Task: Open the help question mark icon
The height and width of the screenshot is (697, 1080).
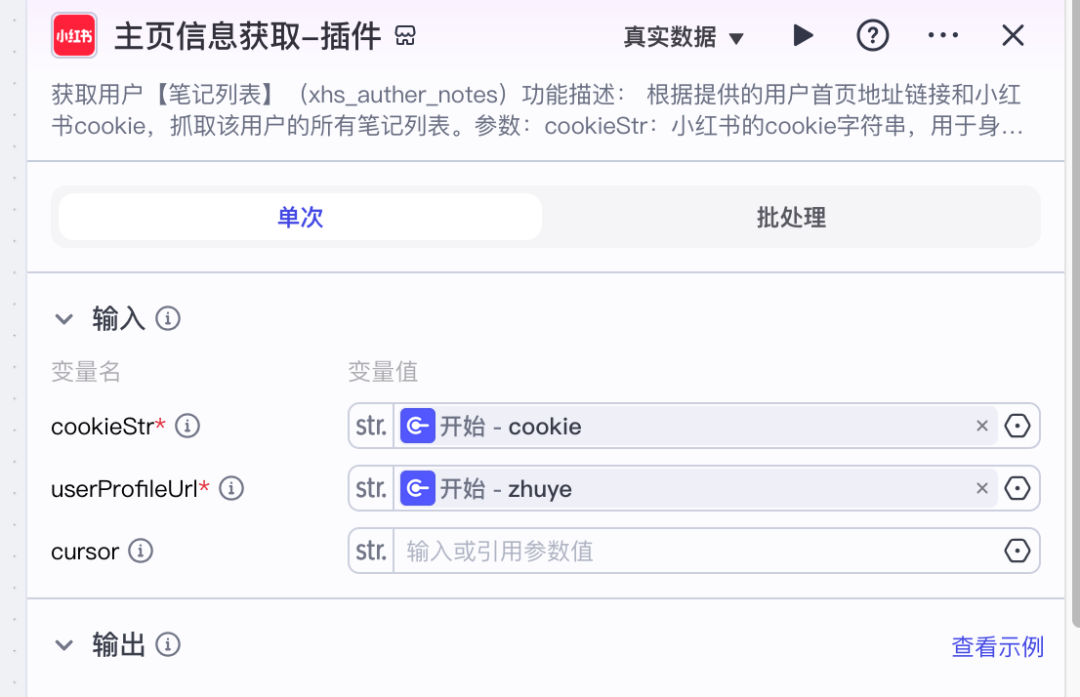Action: 873,36
